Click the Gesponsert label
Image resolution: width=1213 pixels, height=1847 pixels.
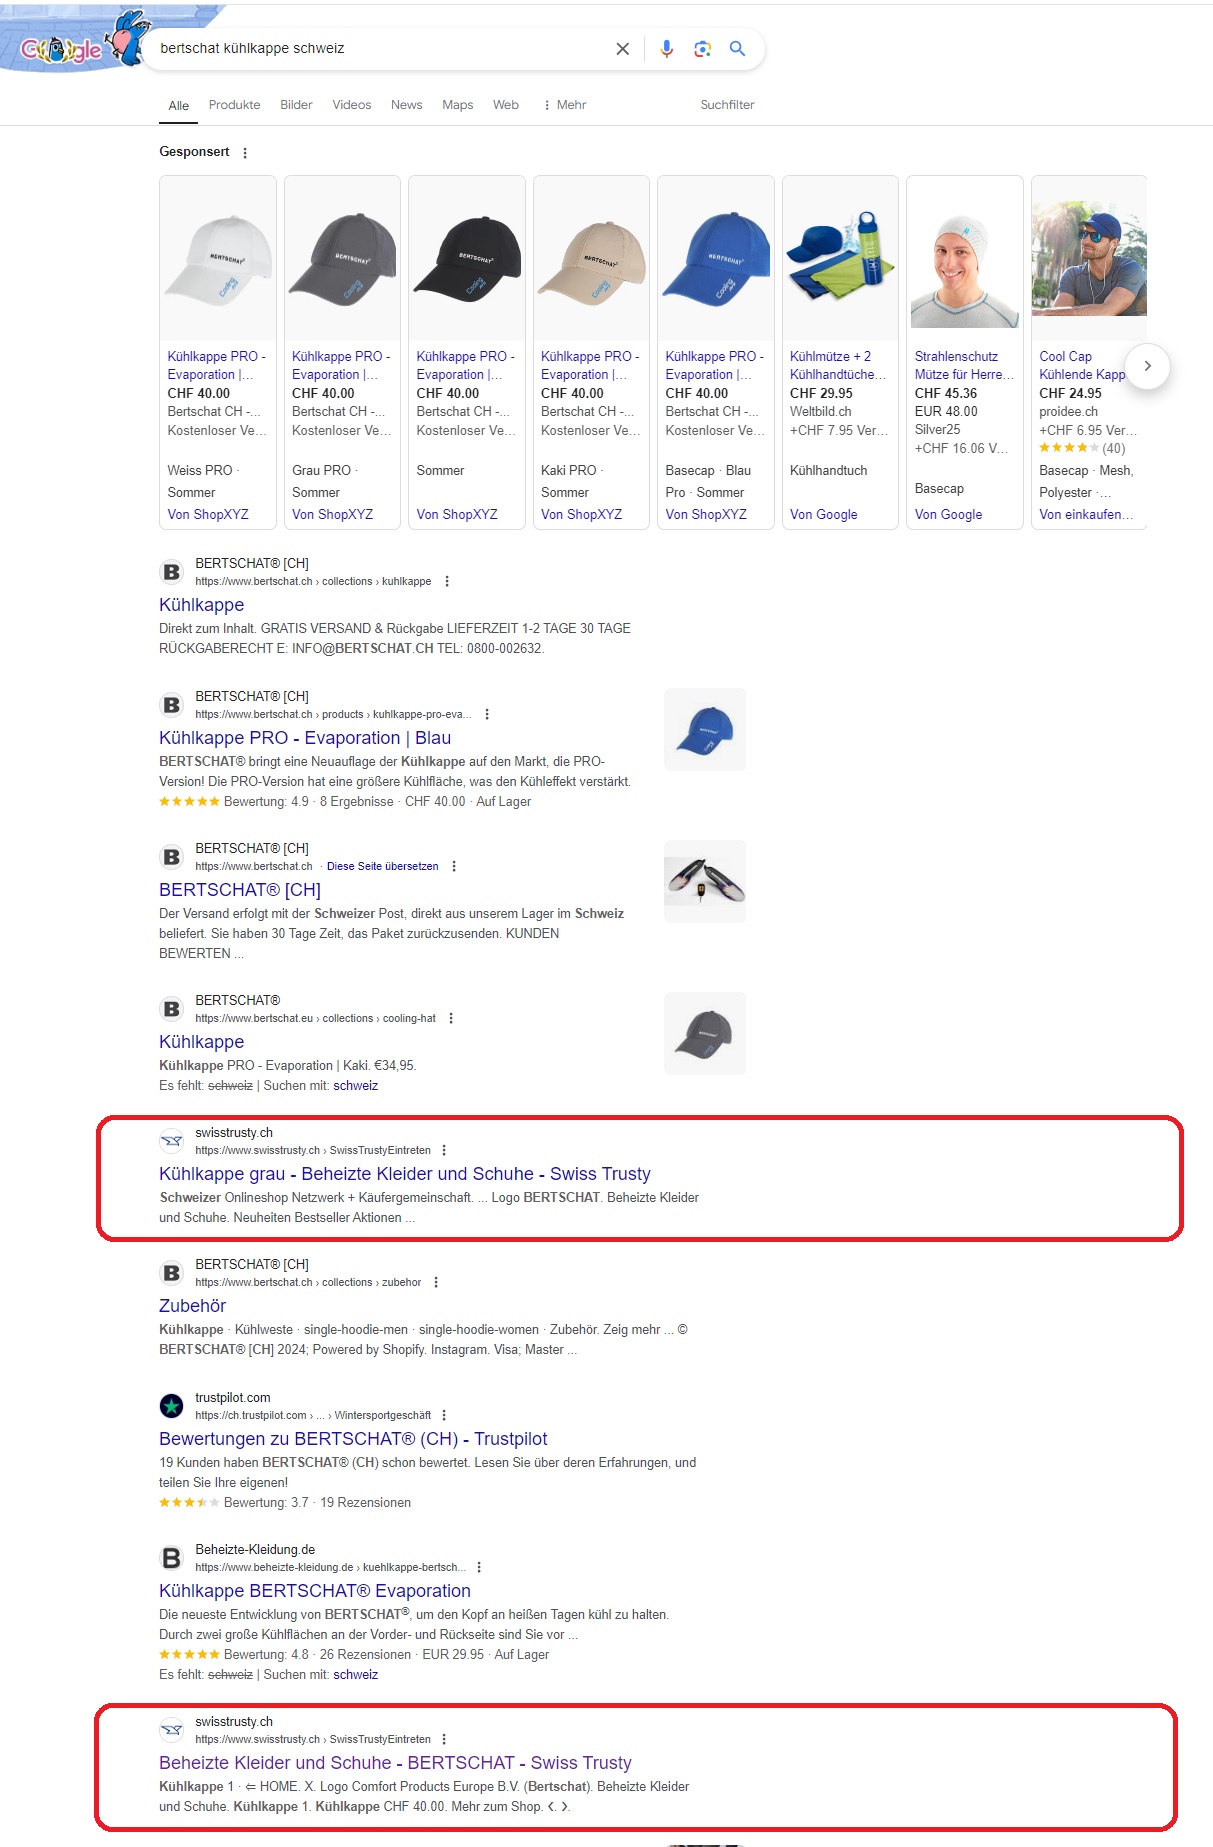194,152
